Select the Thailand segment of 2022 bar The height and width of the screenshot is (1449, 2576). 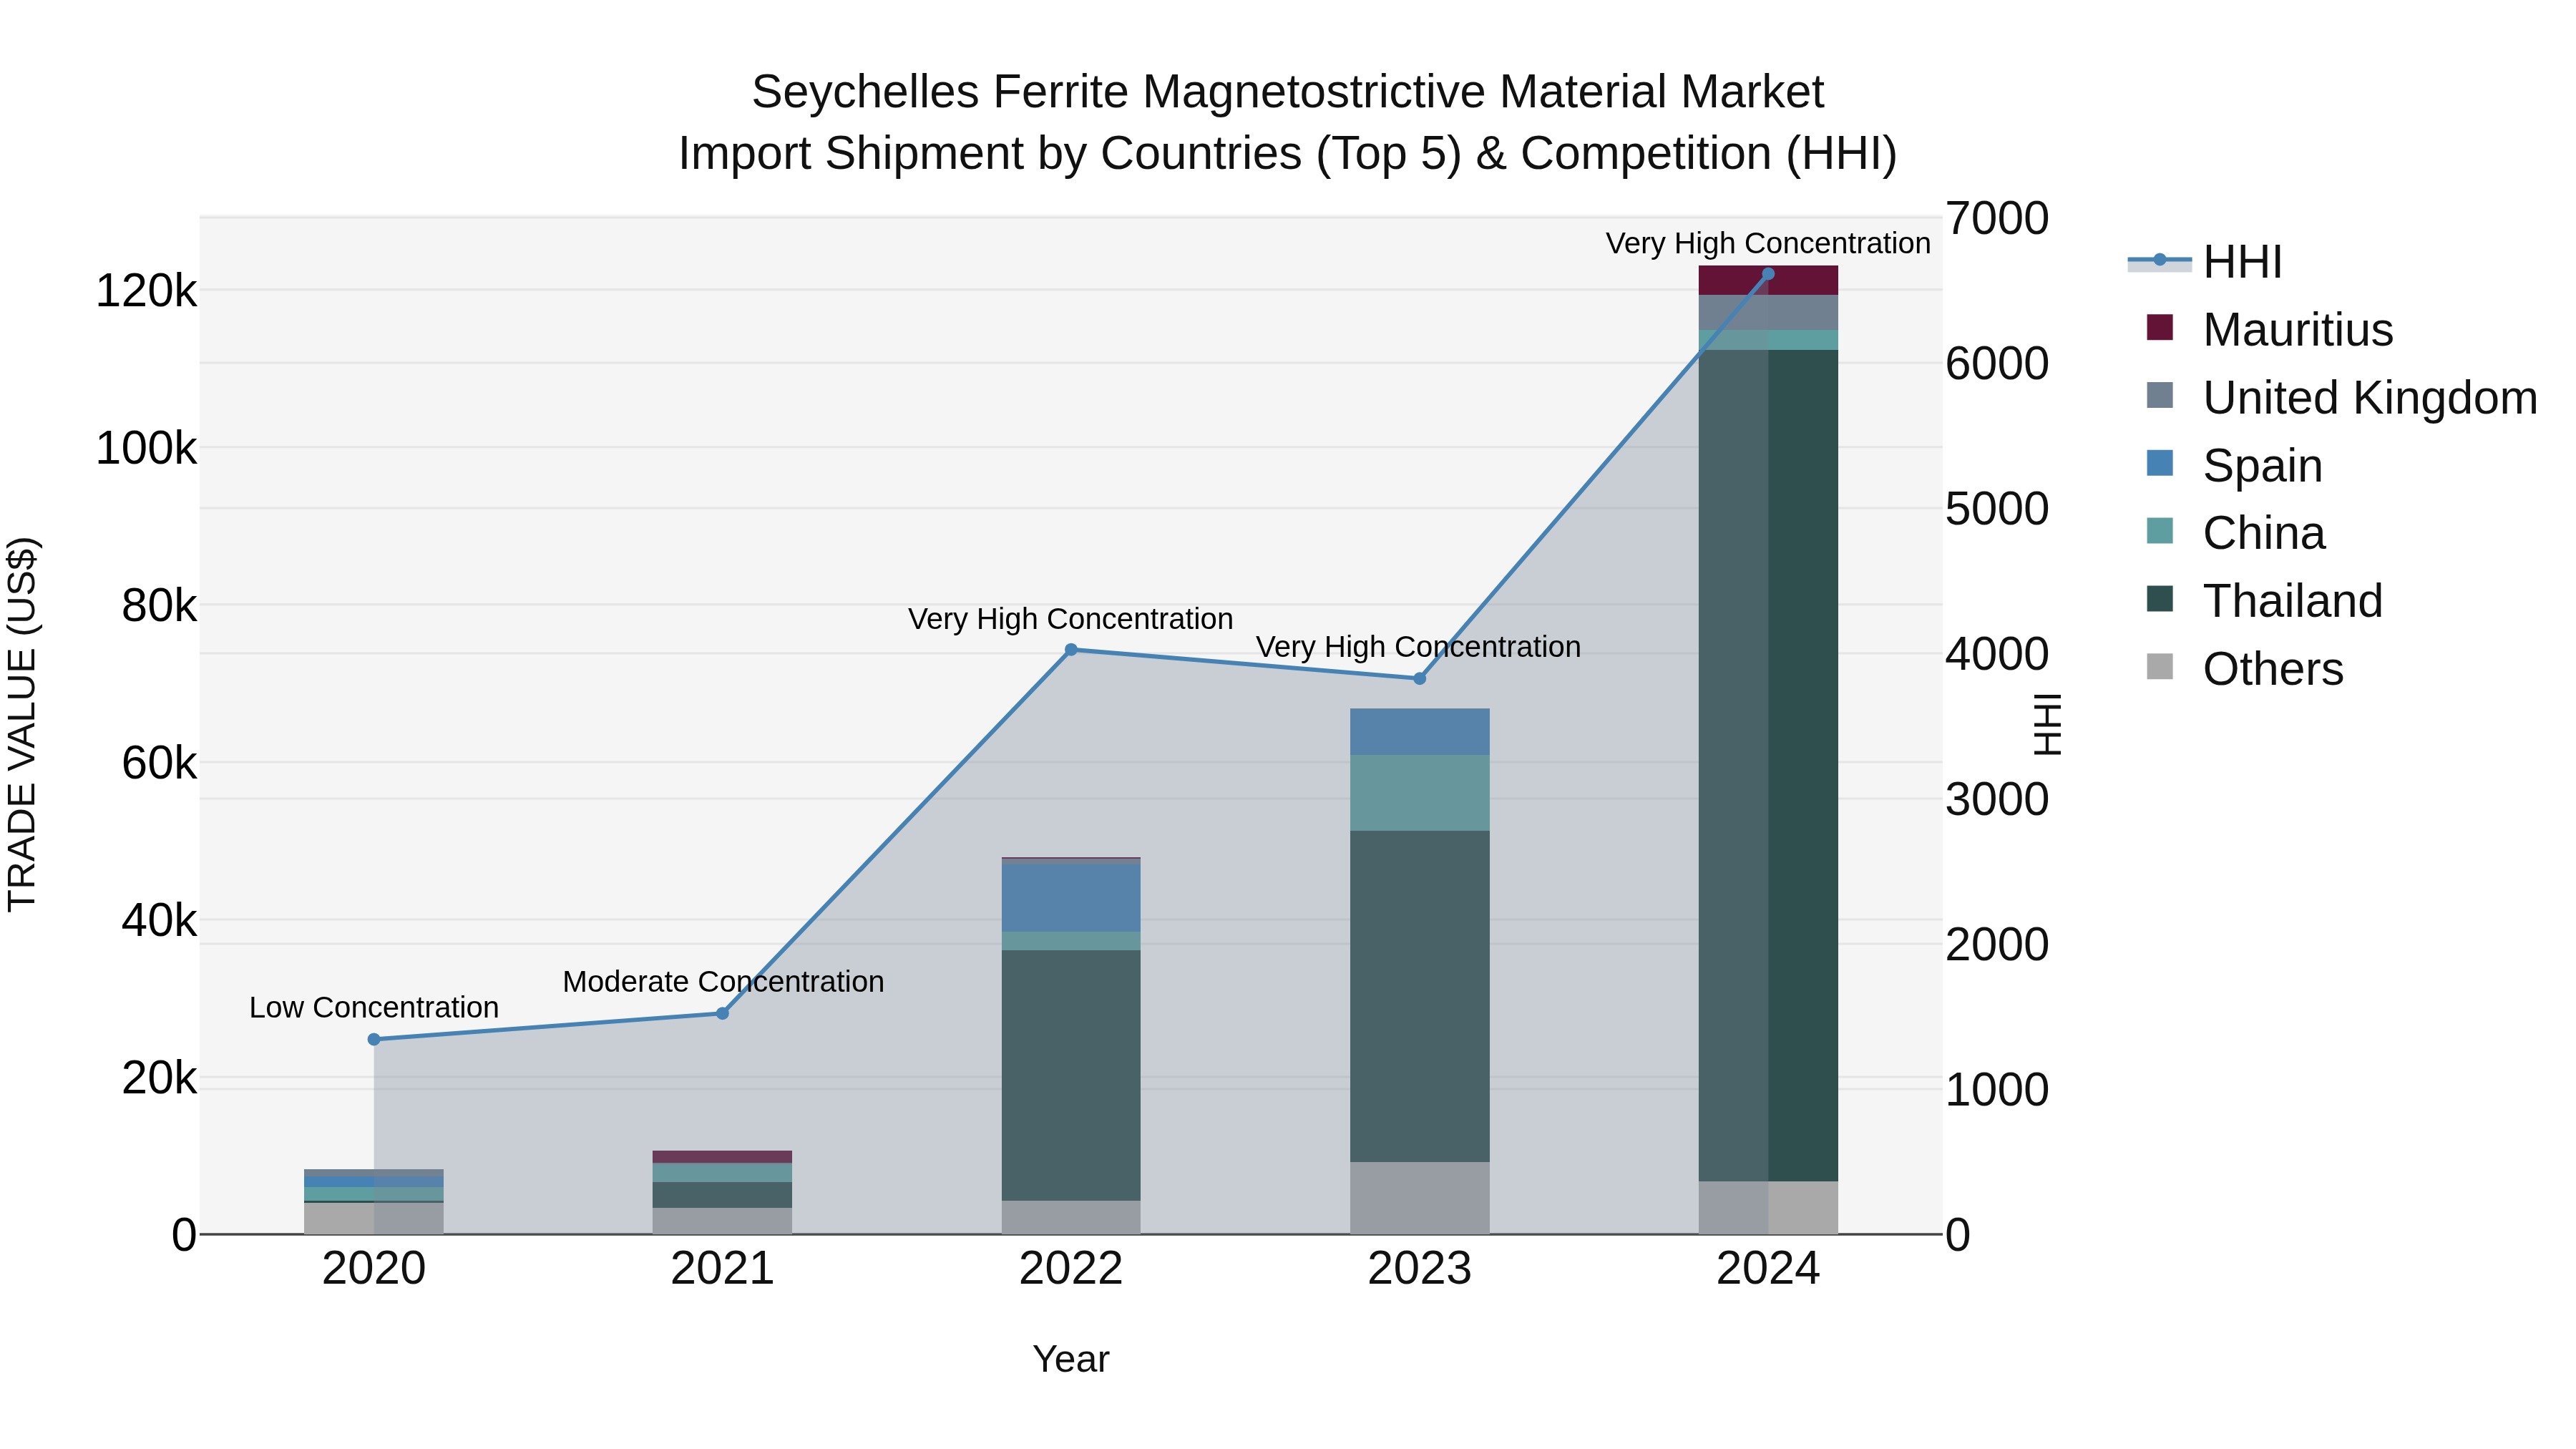coord(1071,1075)
